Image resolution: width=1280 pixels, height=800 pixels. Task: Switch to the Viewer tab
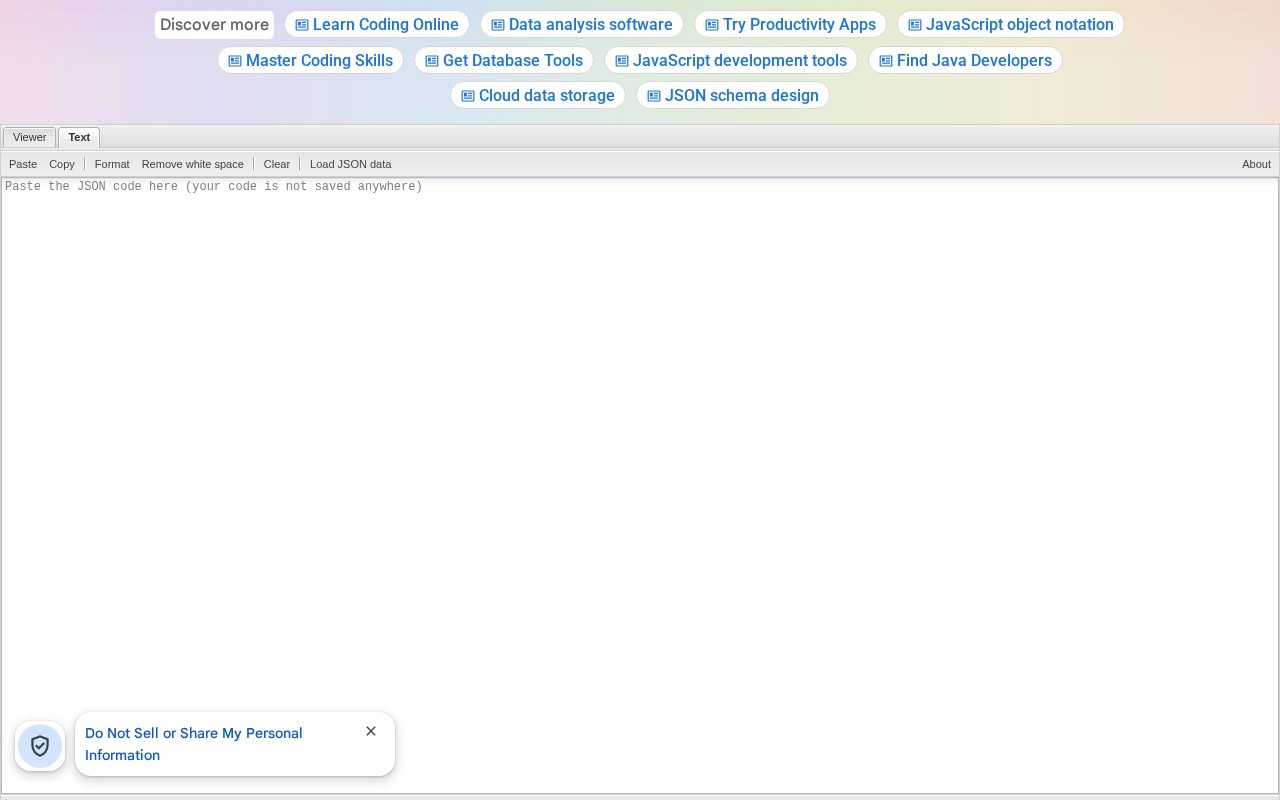[29, 137]
